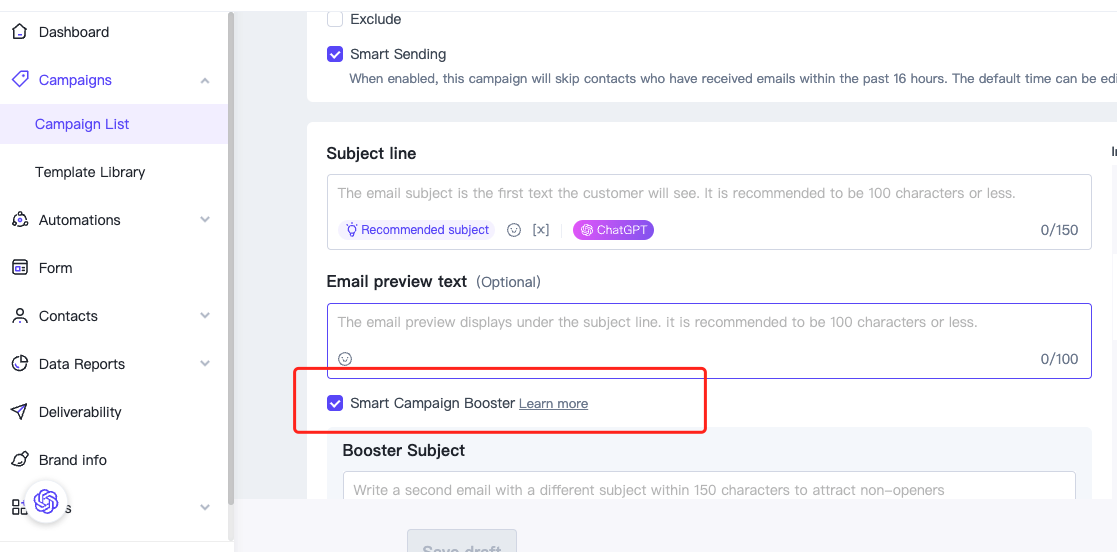Click the Data Reports pie chart icon
Screen dimensions: 1117x552
(x=20, y=364)
